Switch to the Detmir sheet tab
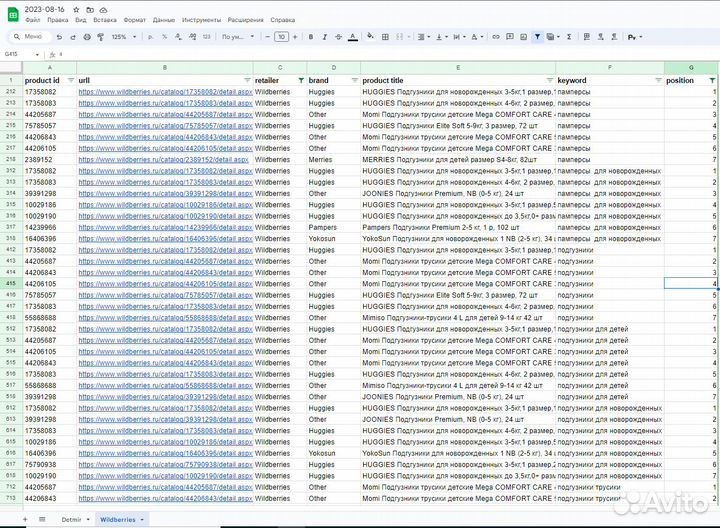 [71, 520]
